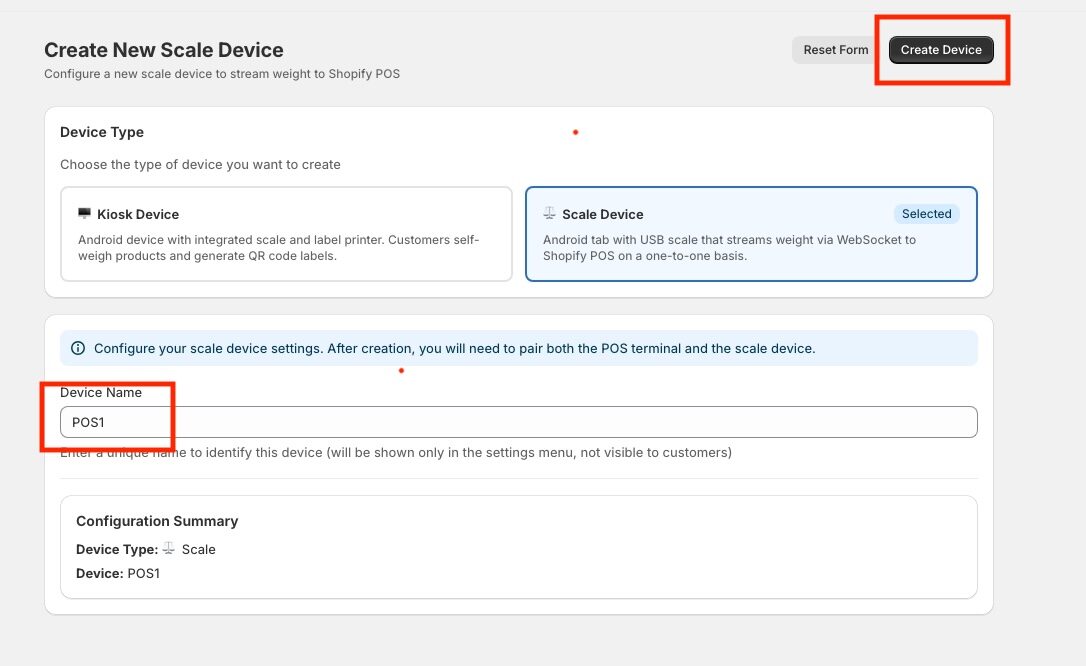Viewport: 1086px width, 666px height.
Task: Select the Kiosk Device card
Action: (286, 234)
